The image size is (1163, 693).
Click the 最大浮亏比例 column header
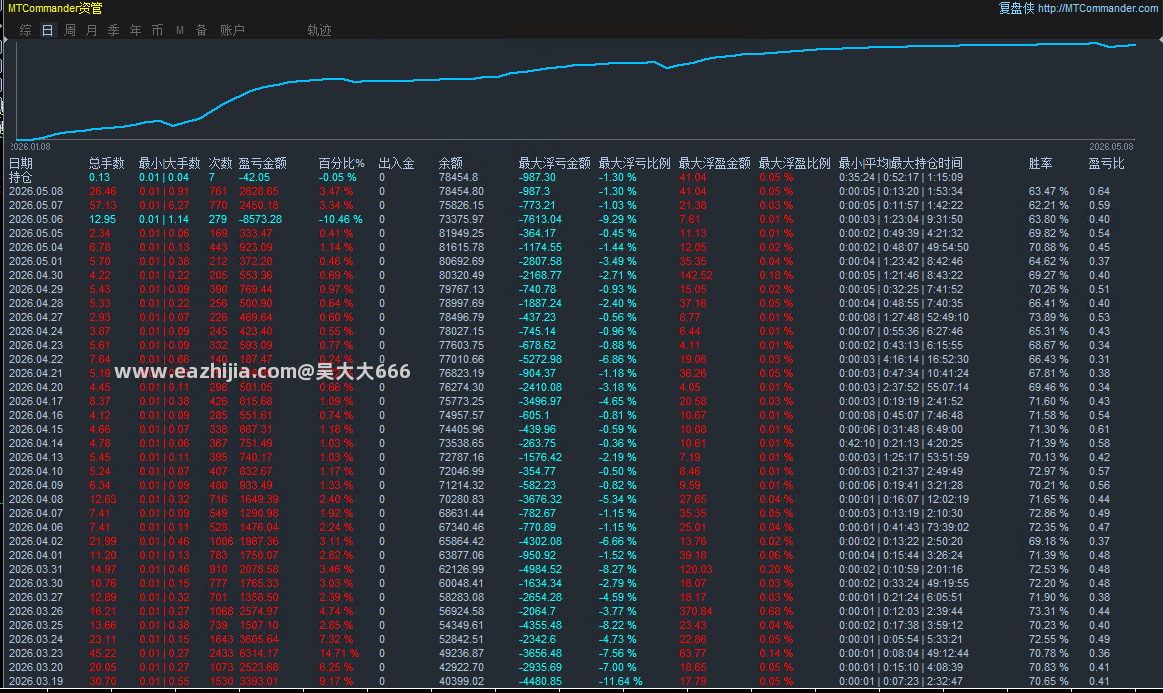coord(635,163)
